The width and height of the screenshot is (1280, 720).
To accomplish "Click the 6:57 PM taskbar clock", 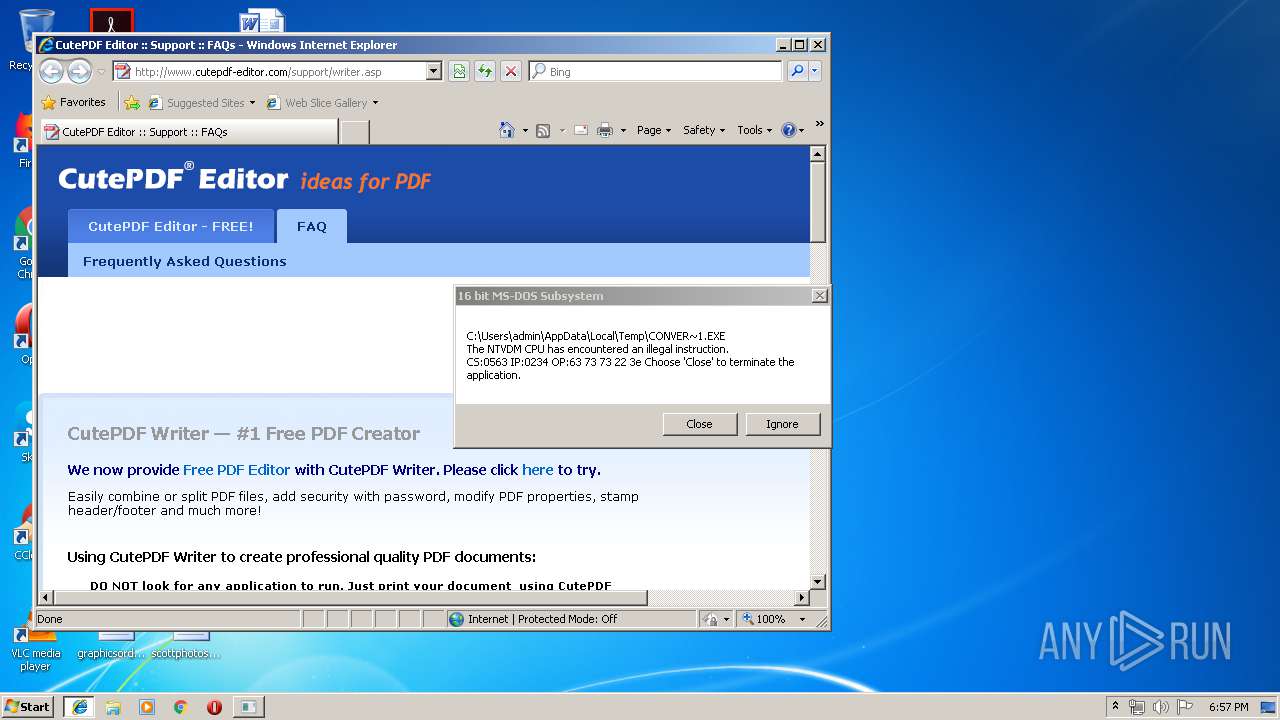I will (1228, 707).
